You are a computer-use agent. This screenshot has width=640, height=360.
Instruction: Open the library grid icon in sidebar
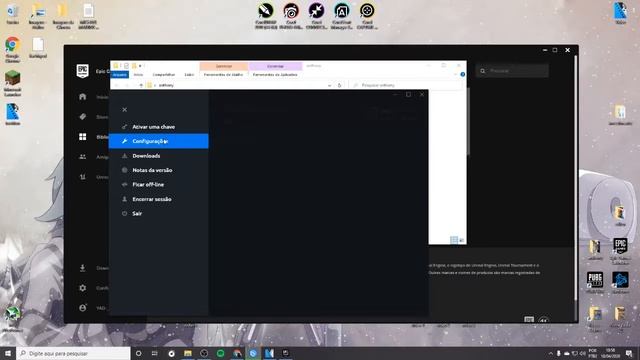(x=82, y=137)
